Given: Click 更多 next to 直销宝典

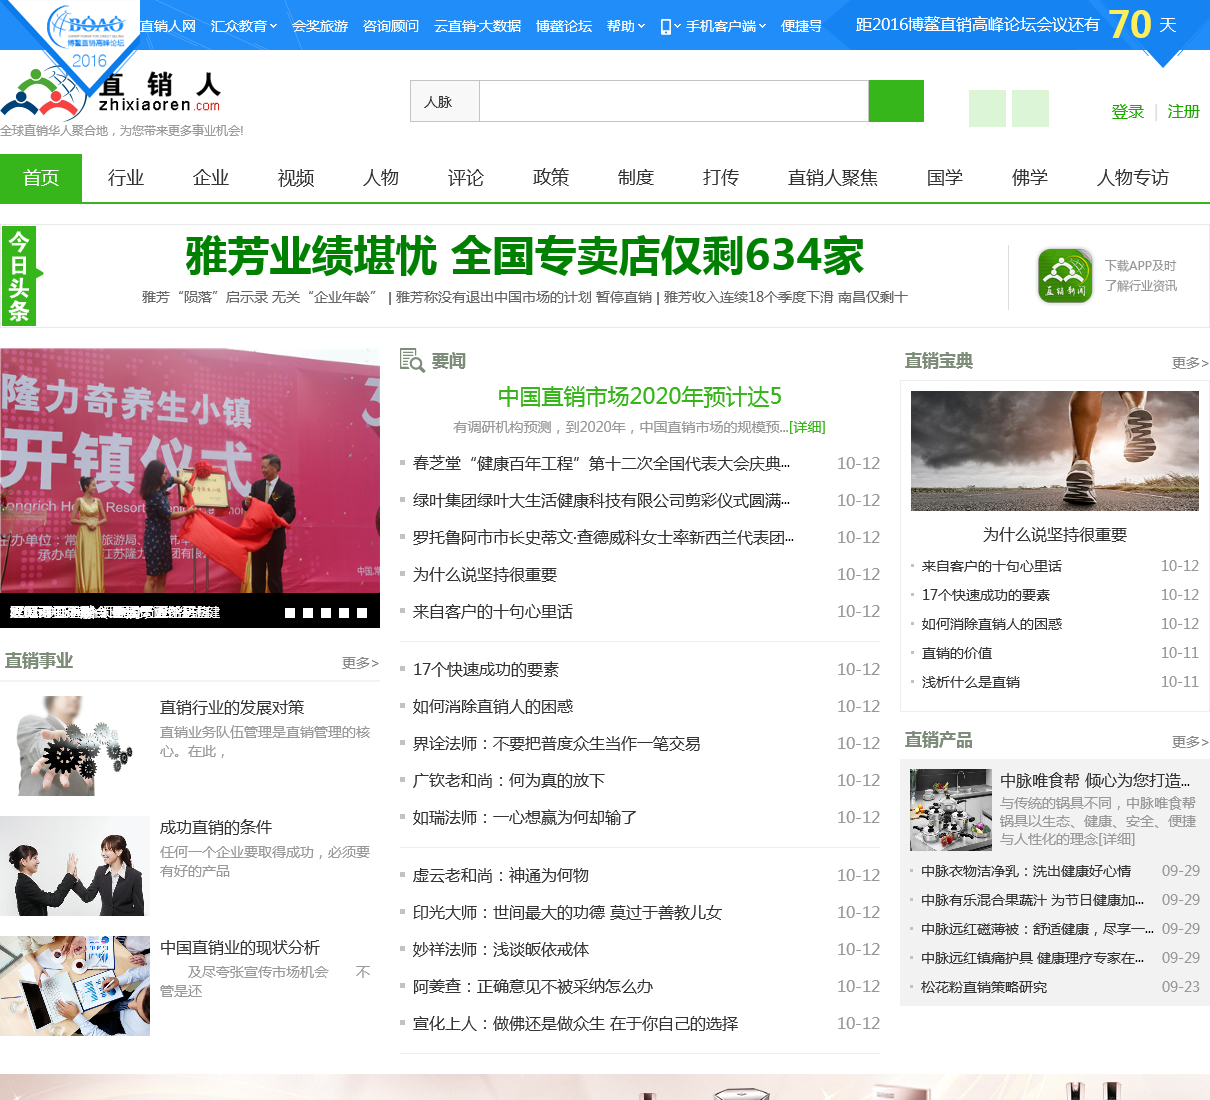Looking at the screenshot, I should [x=1190, y=363].
